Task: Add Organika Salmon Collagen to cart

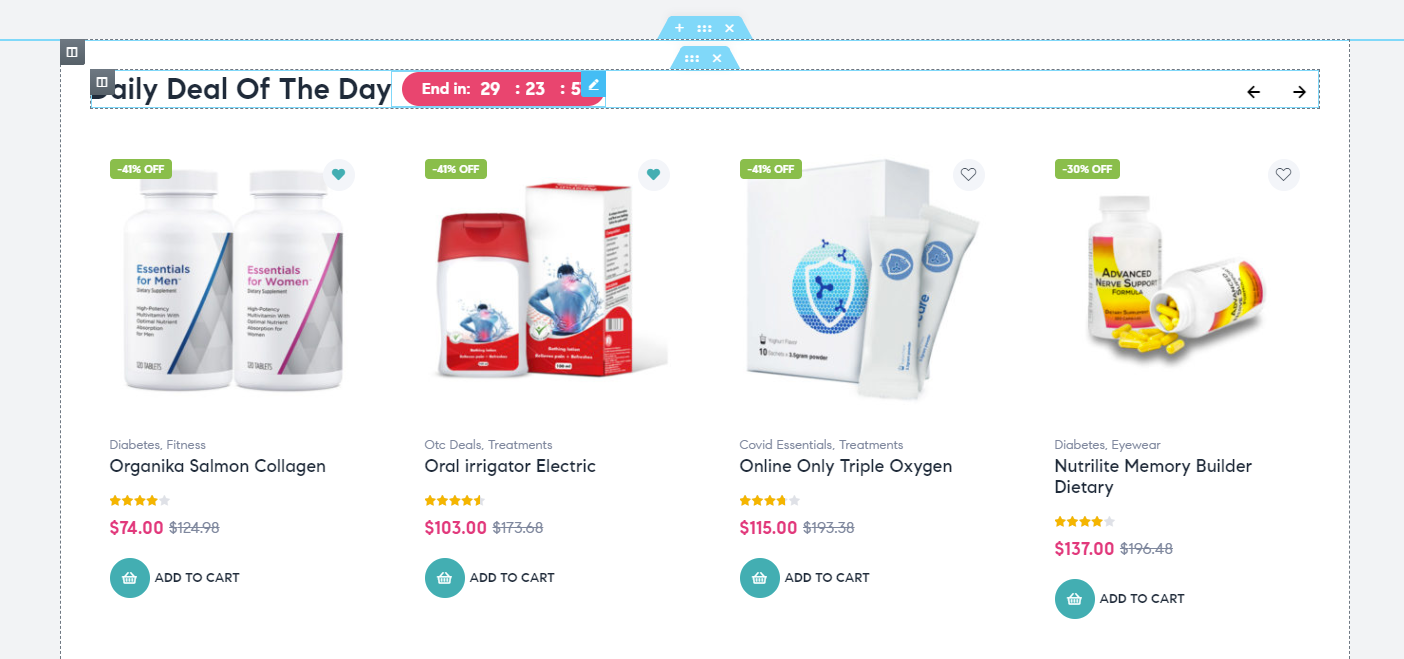Action: pyautogui.click(x=175, y=578)
